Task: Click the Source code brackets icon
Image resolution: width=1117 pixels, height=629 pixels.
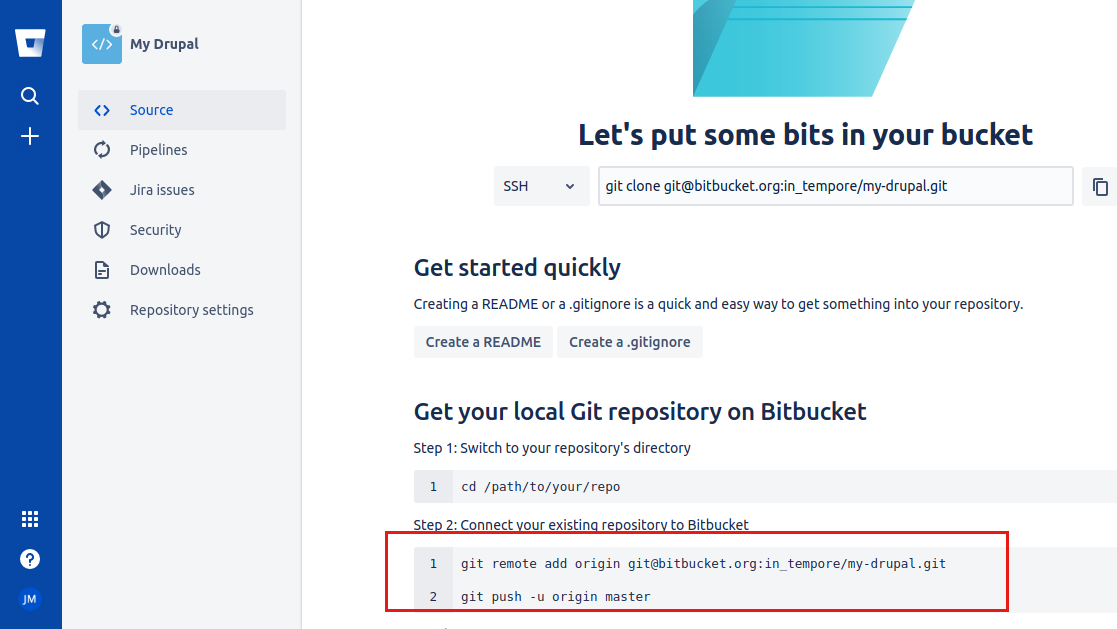Action: (x=102, y=110)
